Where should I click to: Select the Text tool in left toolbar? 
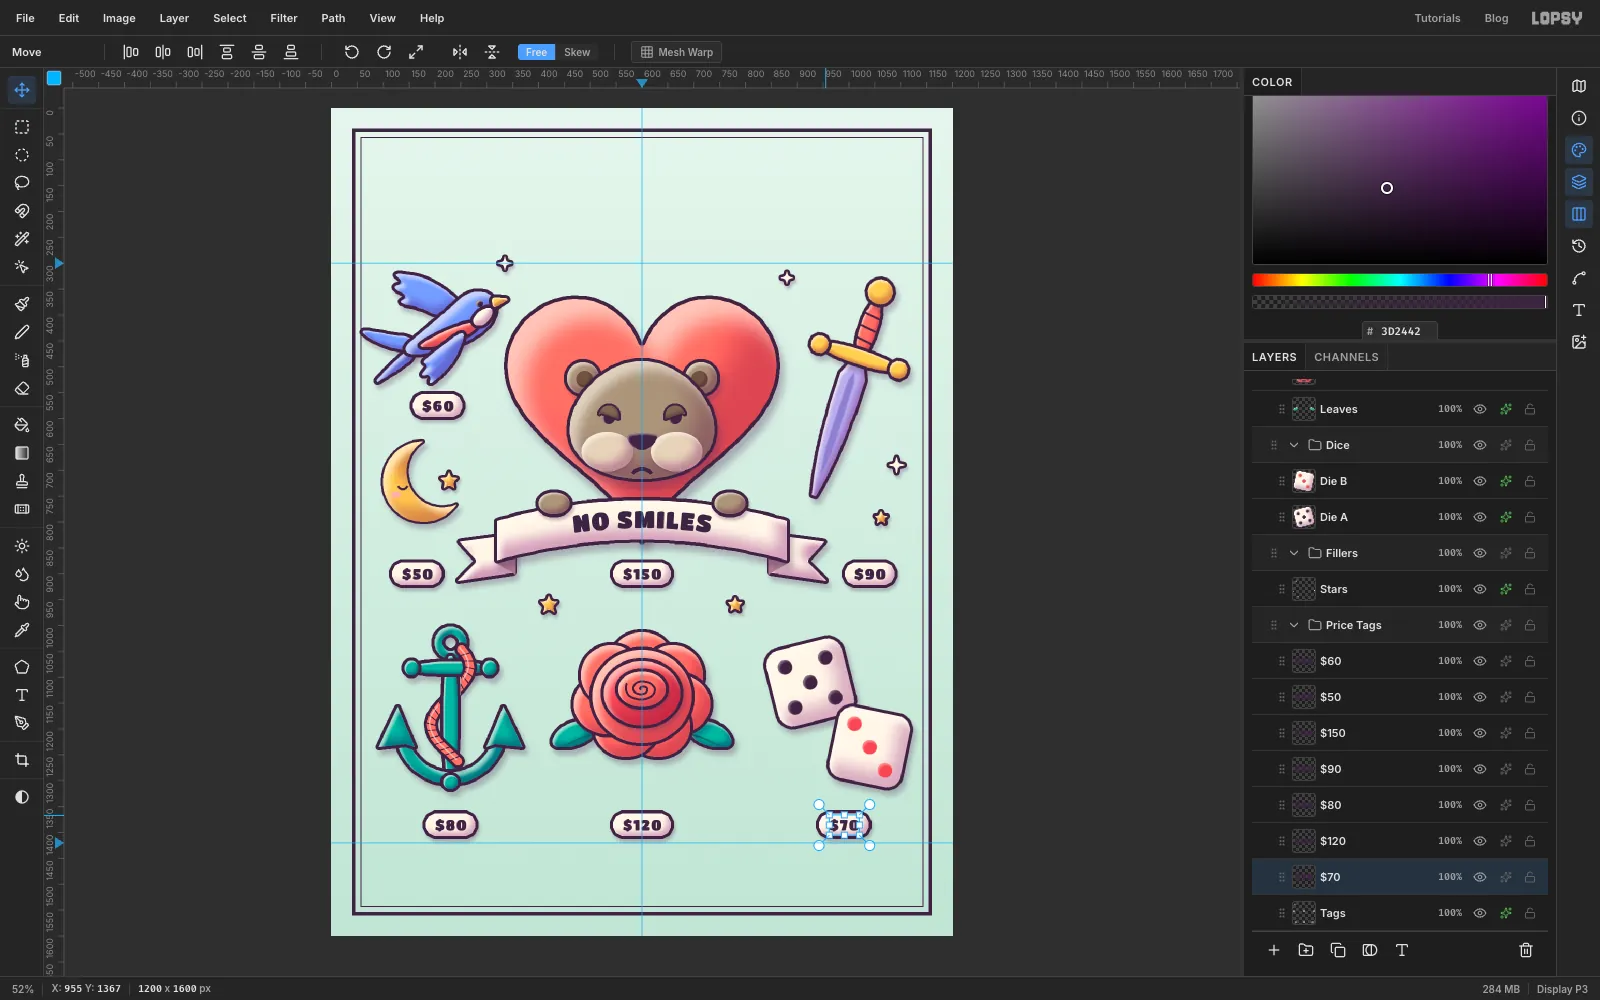point(22,695)
